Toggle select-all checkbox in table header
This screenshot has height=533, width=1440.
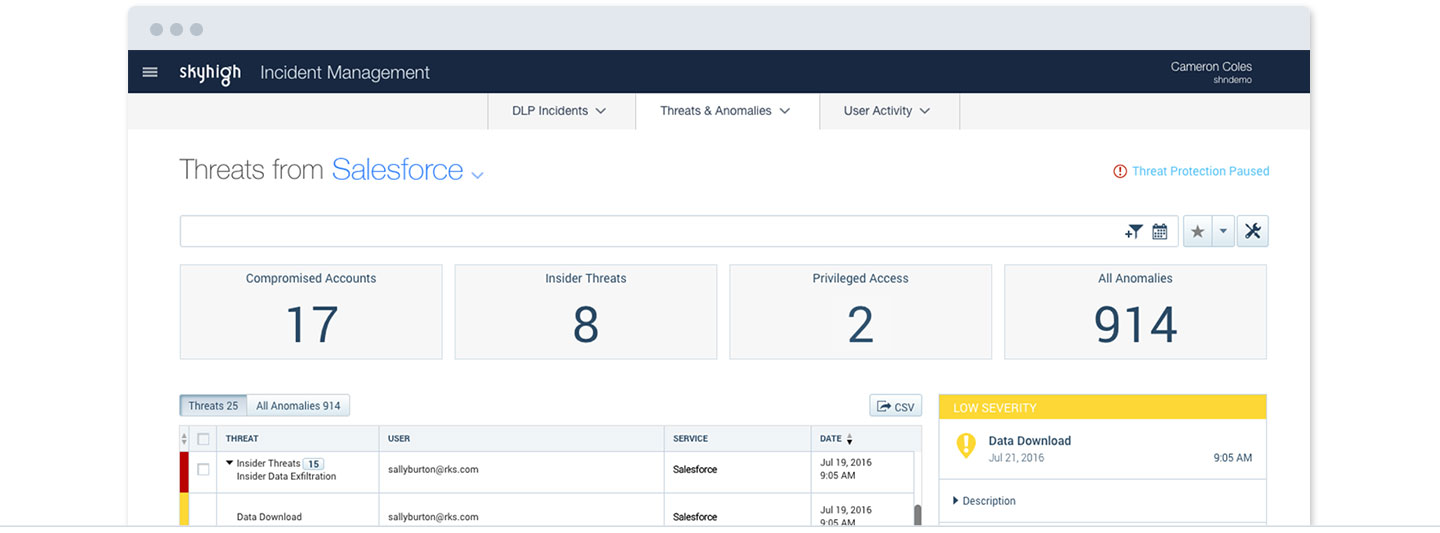click(x=203, y=439)
